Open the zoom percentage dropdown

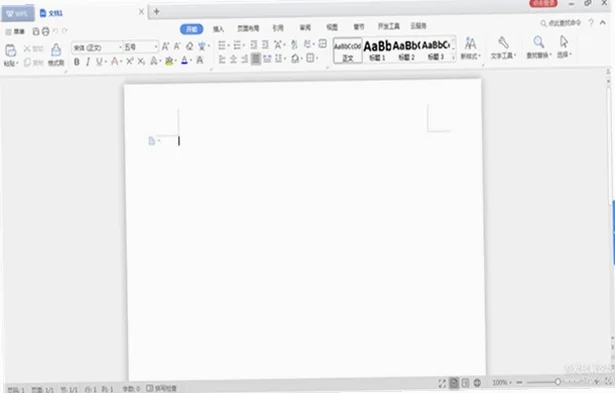tap(510, 382)
